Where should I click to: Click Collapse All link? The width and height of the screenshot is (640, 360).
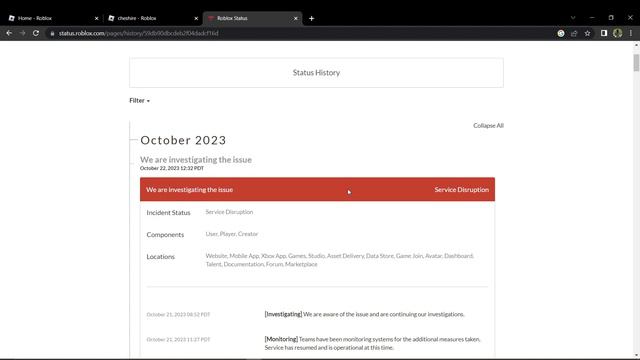pos(488,125)
